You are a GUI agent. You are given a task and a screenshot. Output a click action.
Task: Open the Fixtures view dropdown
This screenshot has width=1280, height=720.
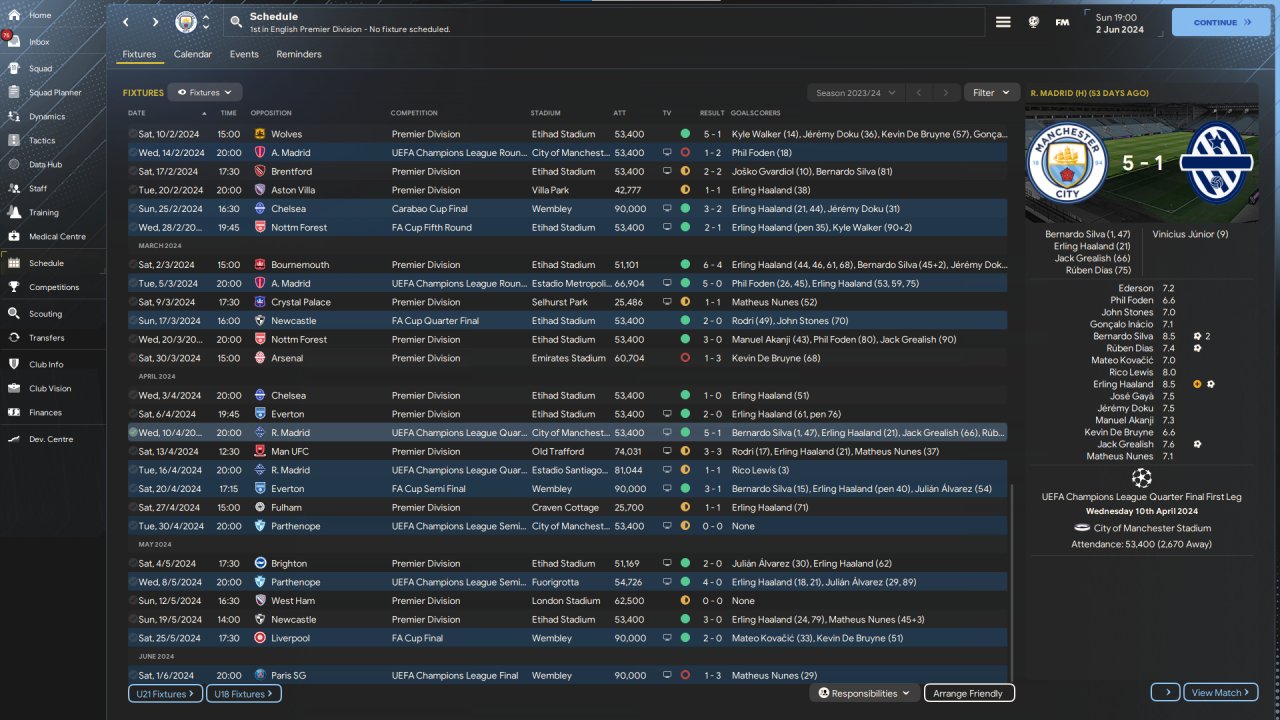point(205,92)
